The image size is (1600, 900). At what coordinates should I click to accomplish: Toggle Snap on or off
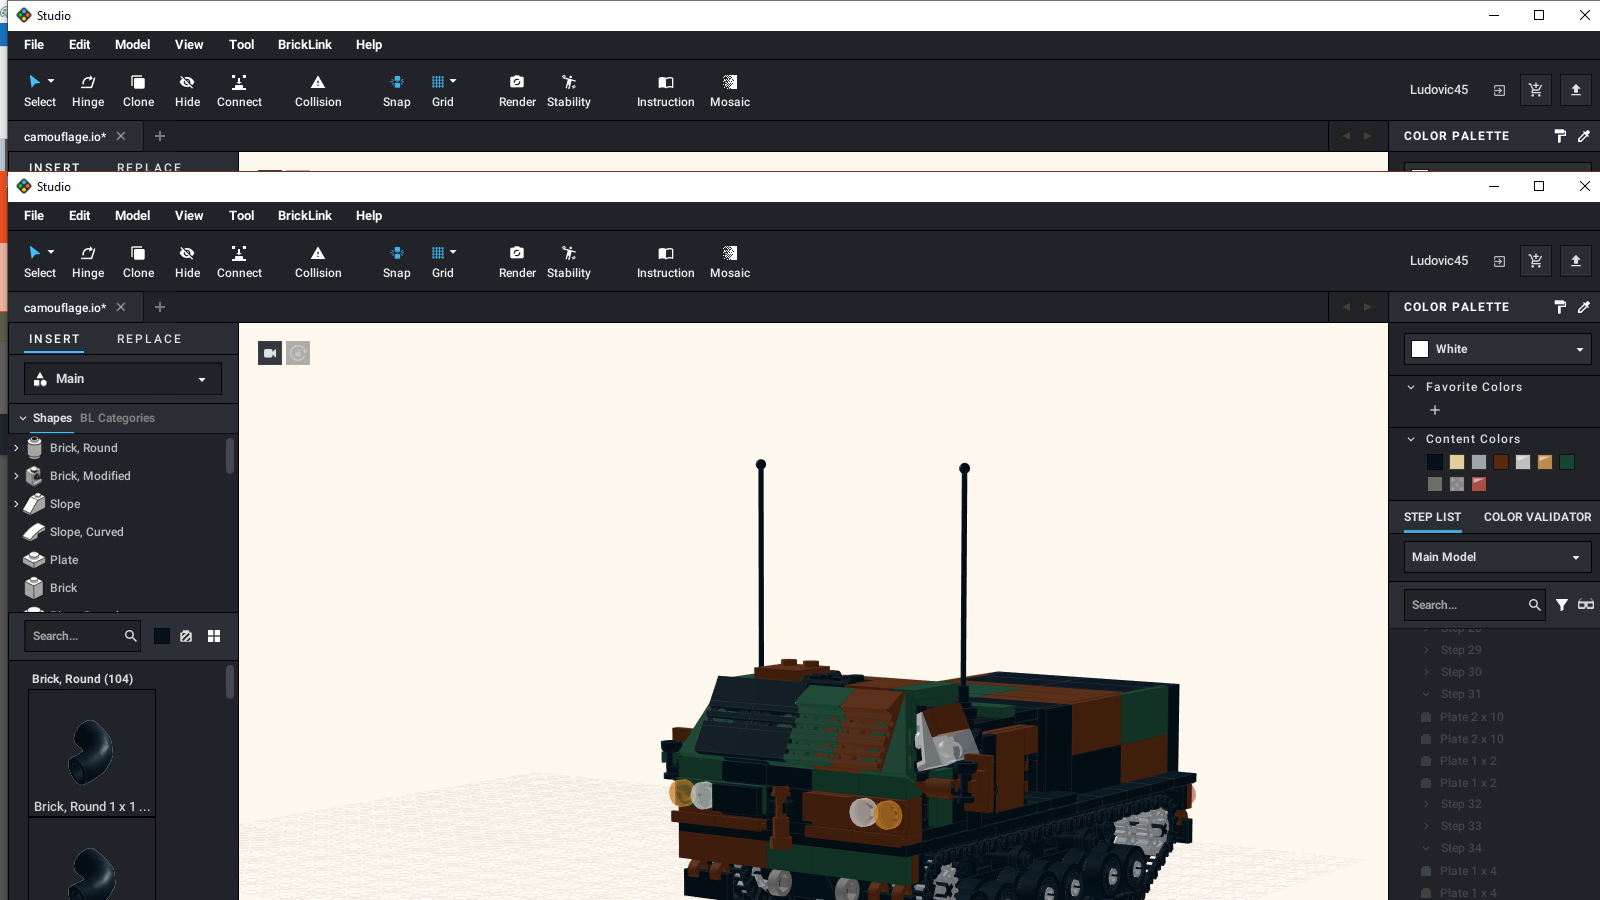pyautogui.click(x=396, y=261)
